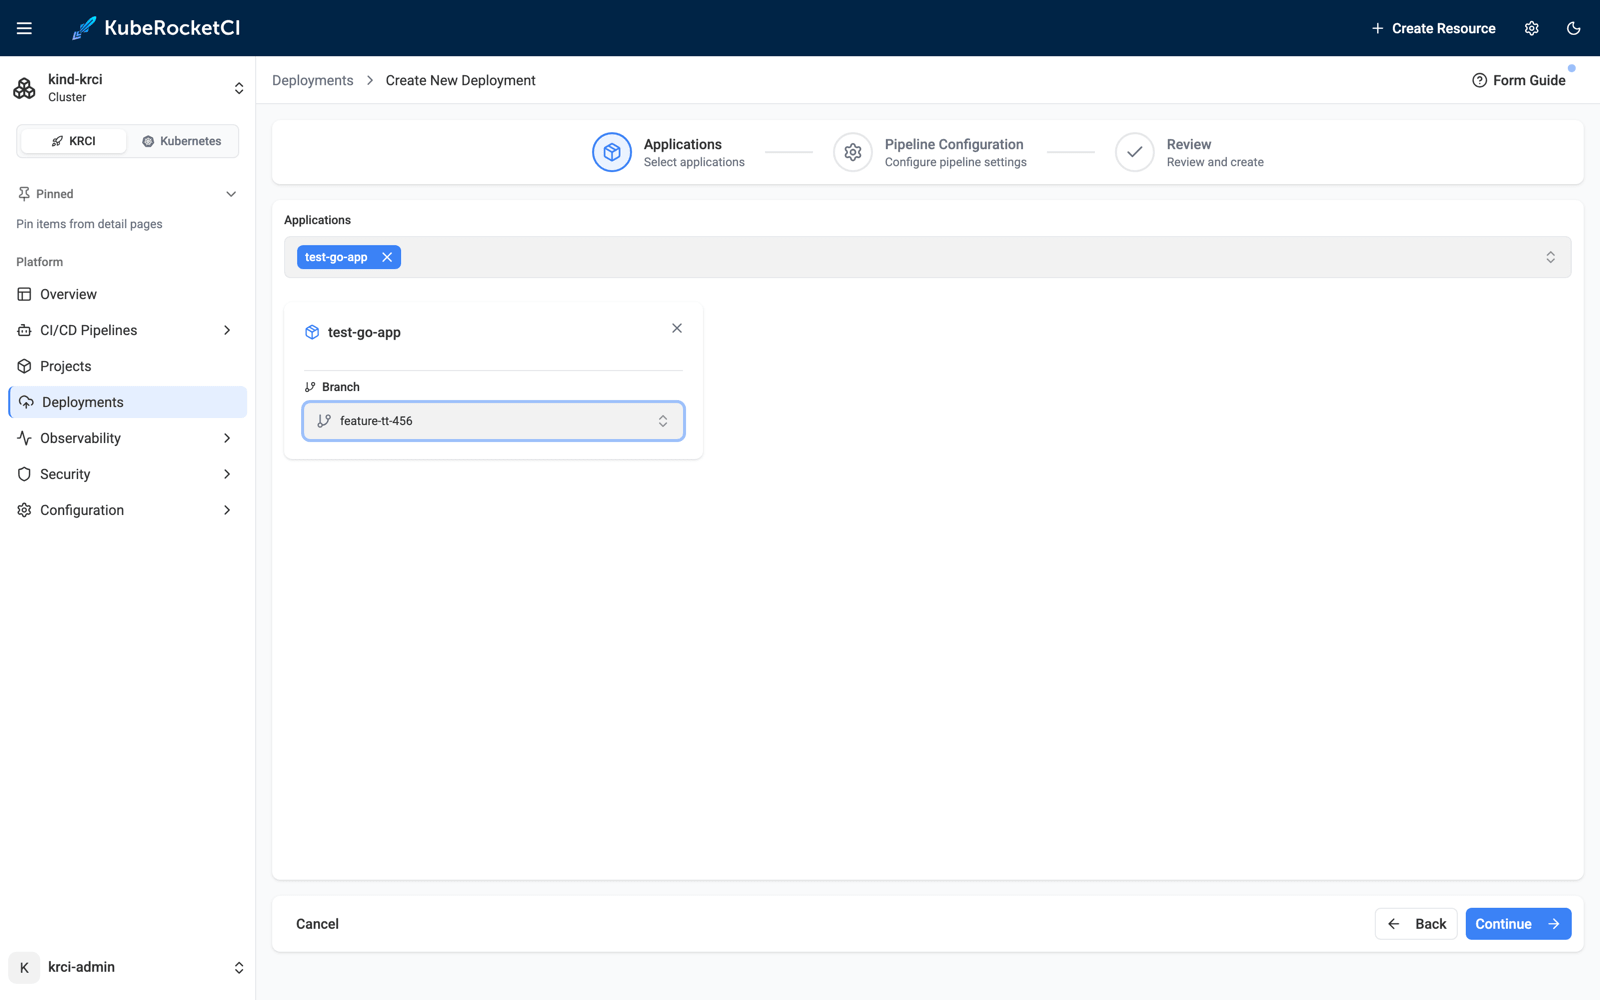Switch to Kubernetes mode tab
Viewport: 1600px width, 1000px height.
181,141
